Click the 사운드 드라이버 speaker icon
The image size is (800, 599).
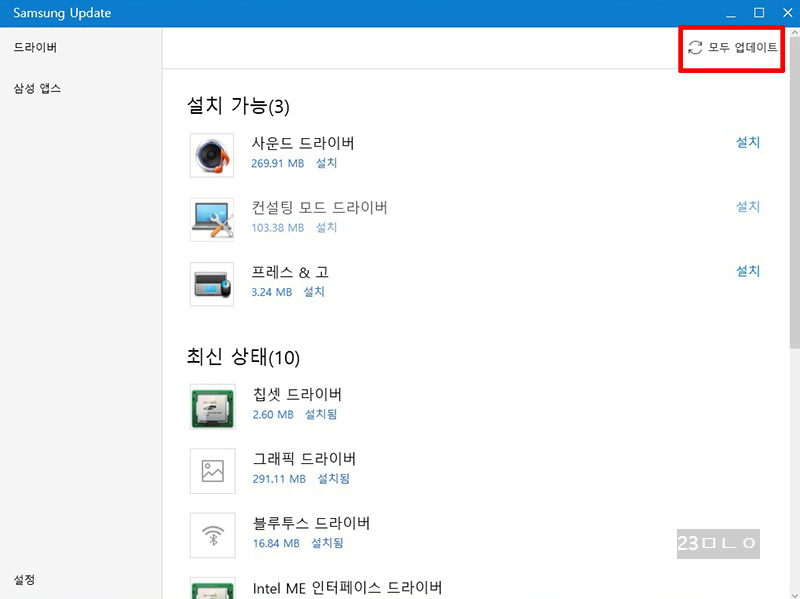[x=212, y=156]
